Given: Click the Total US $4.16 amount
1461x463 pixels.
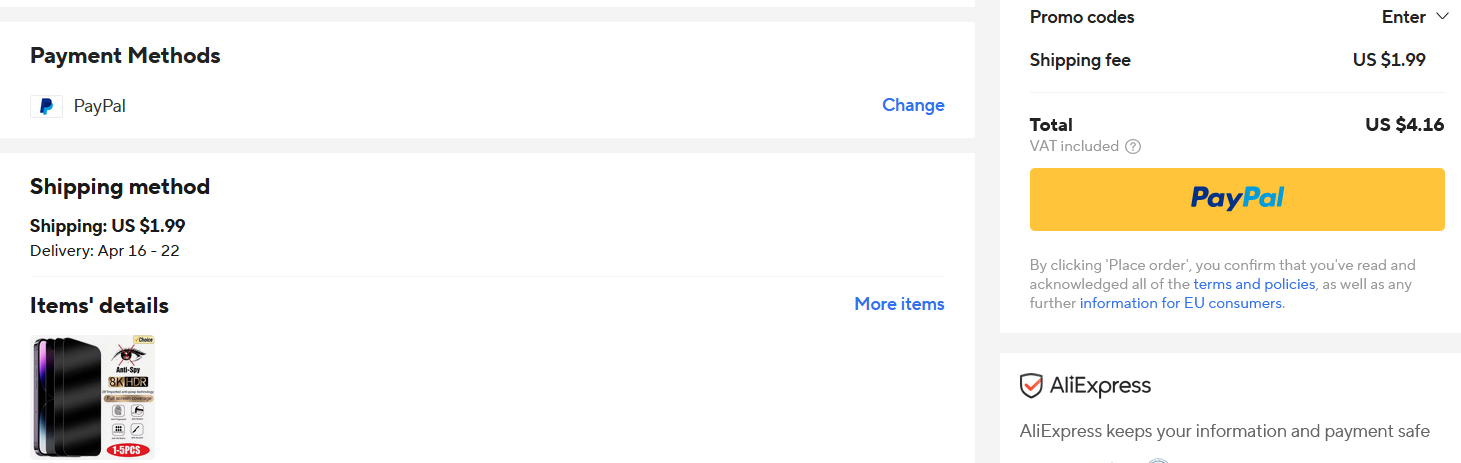Looking at the screenshot, I should click(1404, 125).
